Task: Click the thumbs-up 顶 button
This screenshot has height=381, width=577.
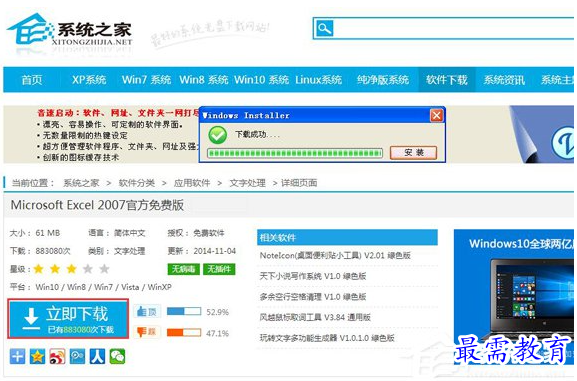Action: click(147, 312)
